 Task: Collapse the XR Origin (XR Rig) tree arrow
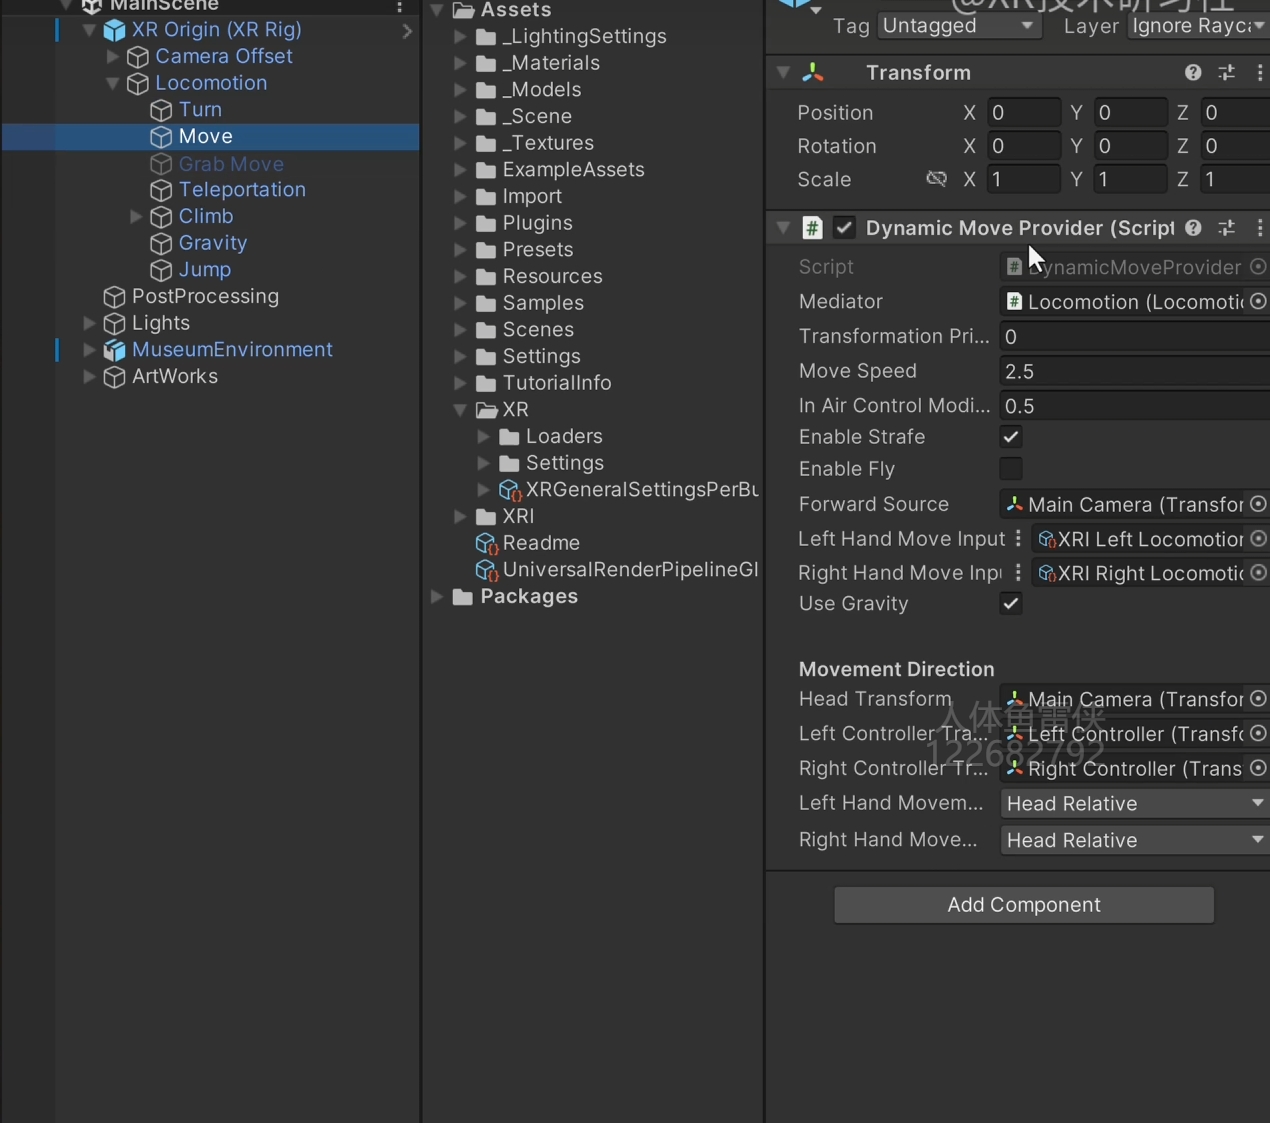point(90,30)
